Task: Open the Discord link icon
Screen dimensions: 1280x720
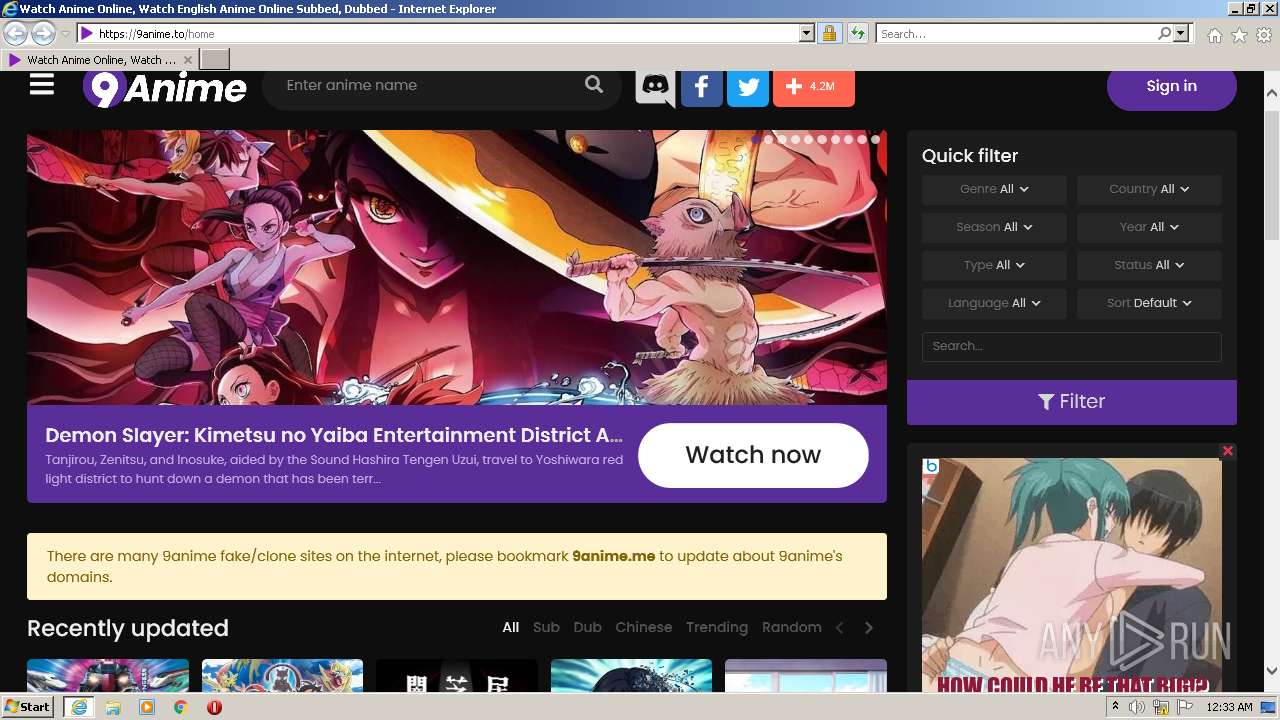Action: (655, 86)
